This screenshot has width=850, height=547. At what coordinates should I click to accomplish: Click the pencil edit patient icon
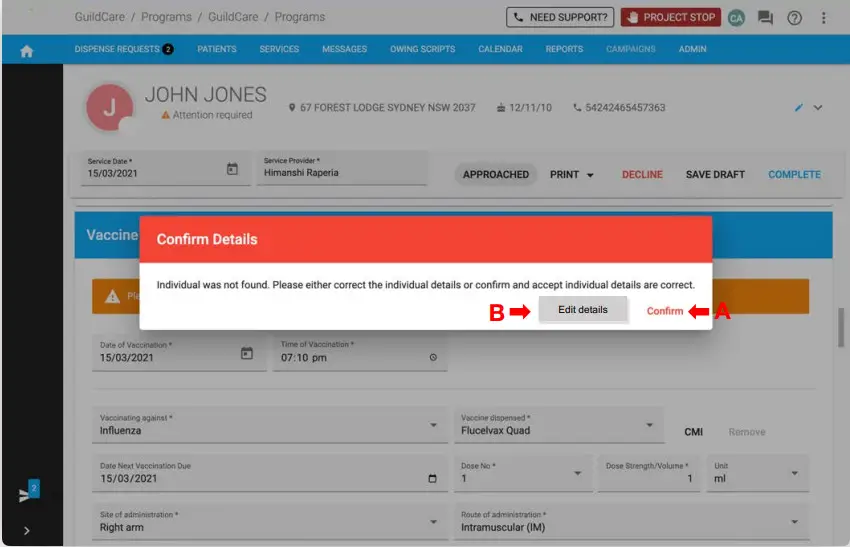click(799, 107)
